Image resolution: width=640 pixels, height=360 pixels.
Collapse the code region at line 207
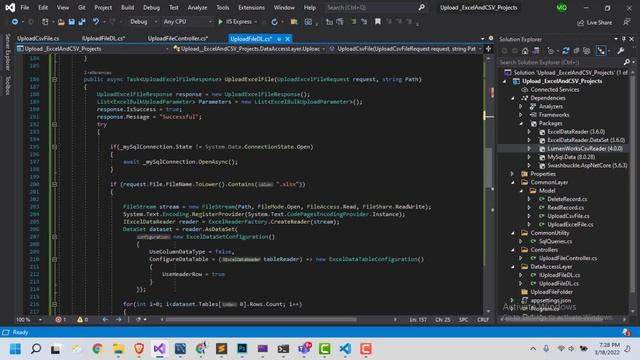[x=54, y=237]
